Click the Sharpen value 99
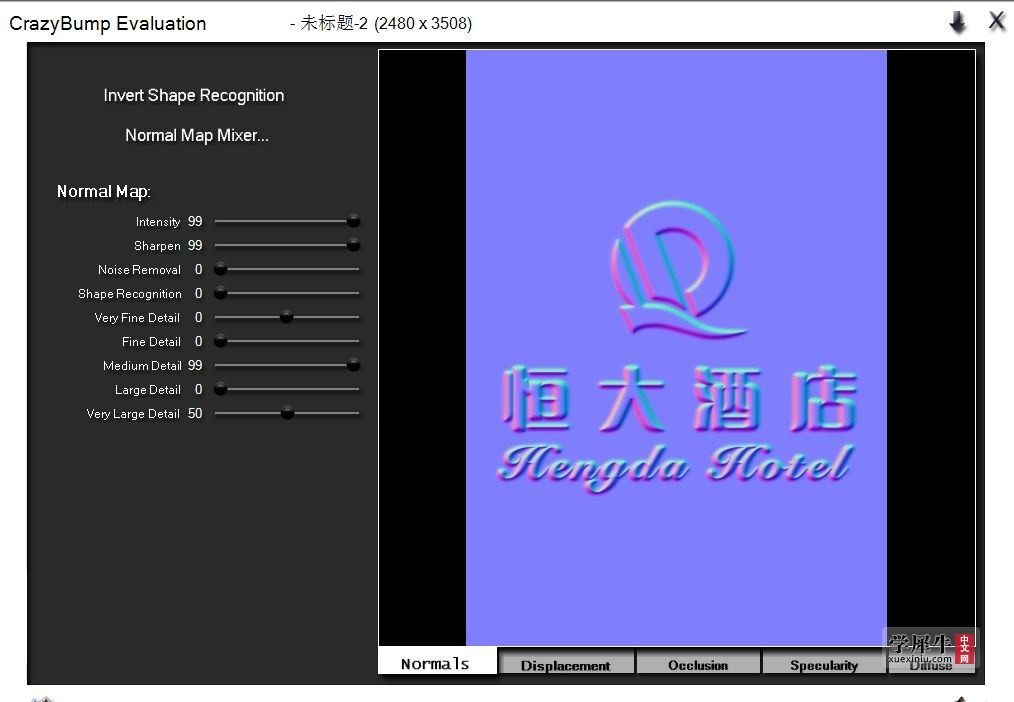The height and width of the screenshot is (702, 1014). pyautogui.click(x=195, y=246)
